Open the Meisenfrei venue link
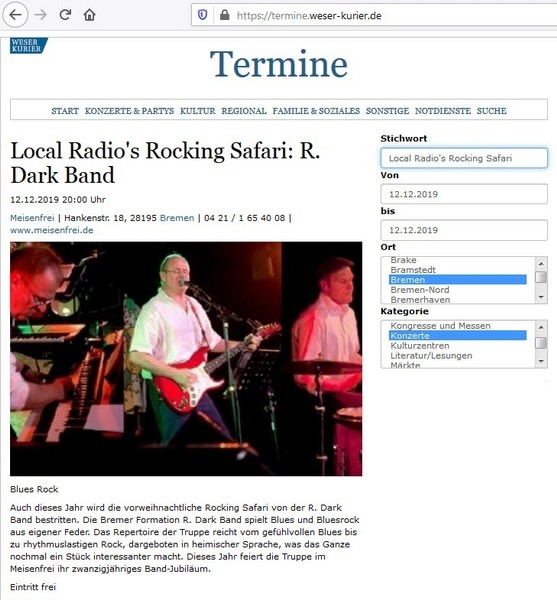 tap(32, 218)
